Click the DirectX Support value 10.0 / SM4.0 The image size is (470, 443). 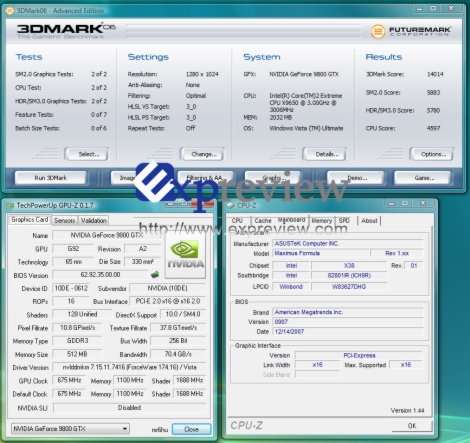[183, 314]
